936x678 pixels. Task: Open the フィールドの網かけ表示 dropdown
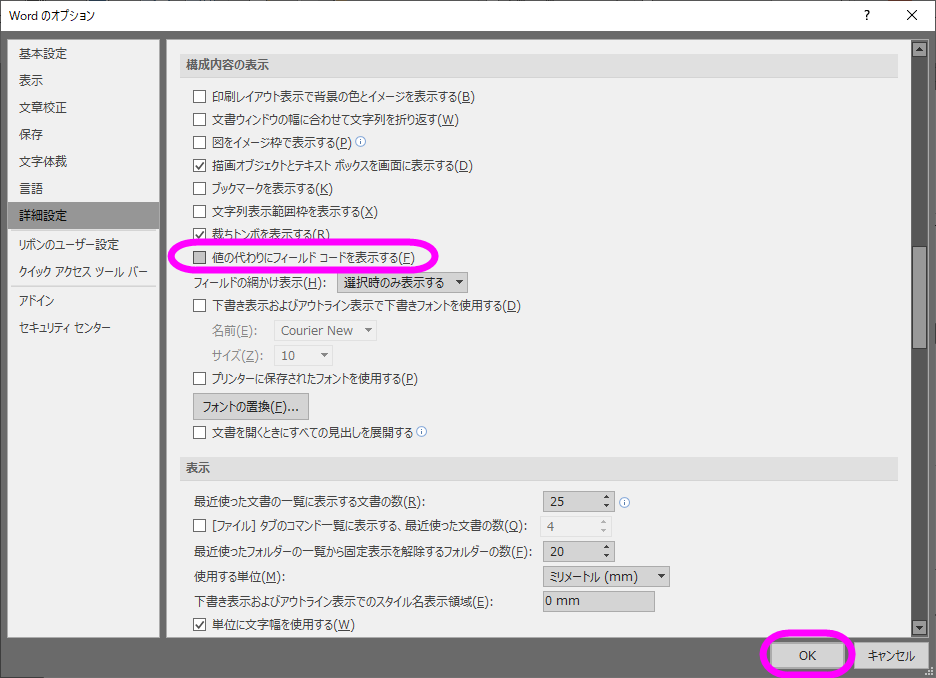tap(402, 282)
